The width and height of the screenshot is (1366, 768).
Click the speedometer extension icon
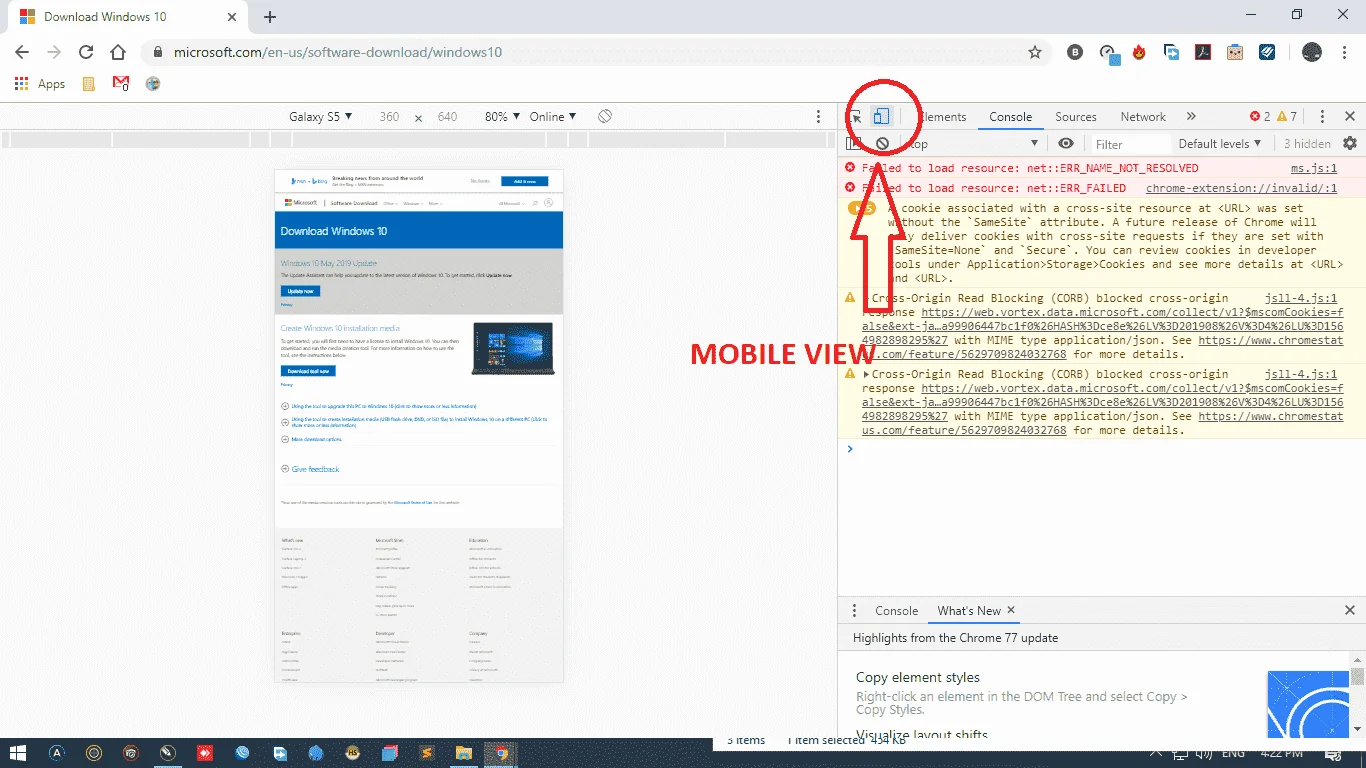[x=1108, y=54]
